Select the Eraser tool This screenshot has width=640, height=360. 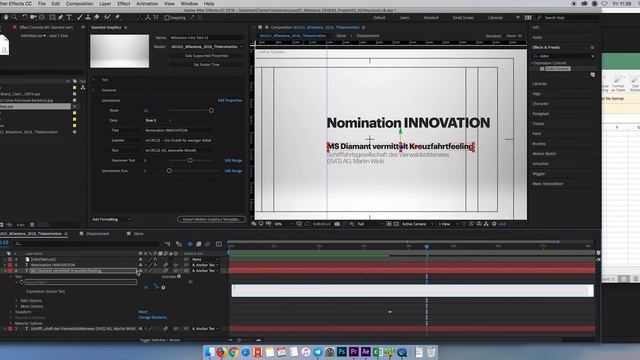point(97,18)
